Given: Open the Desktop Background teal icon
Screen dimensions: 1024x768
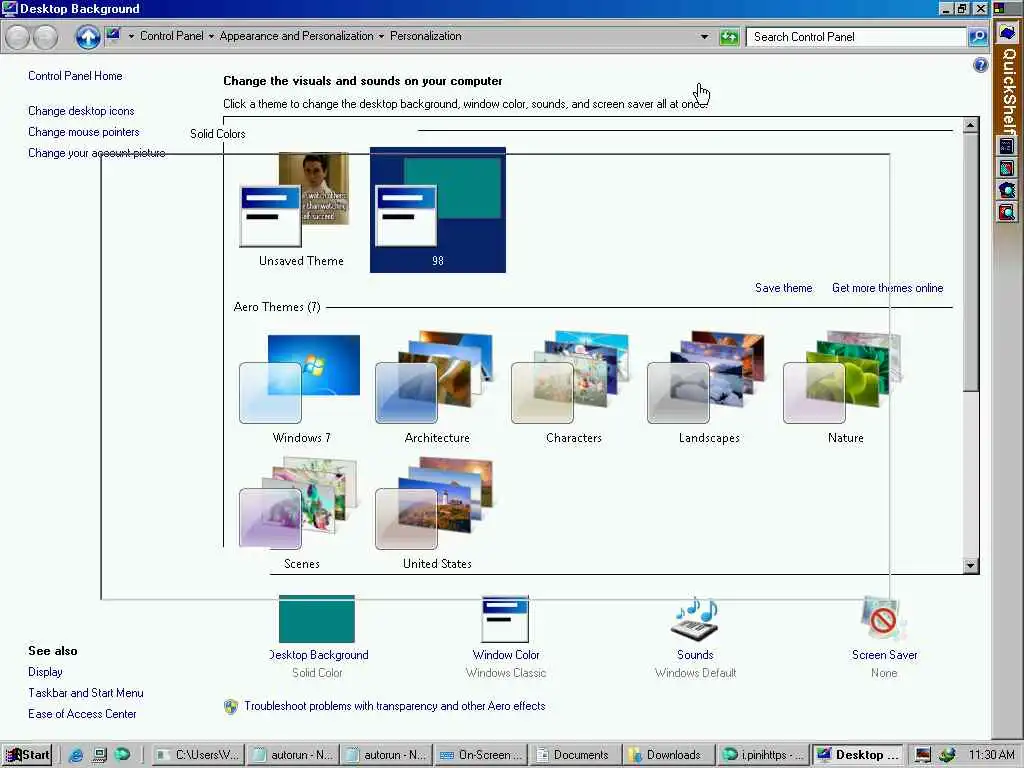Looking at the screenshot, I should [317, 619].
